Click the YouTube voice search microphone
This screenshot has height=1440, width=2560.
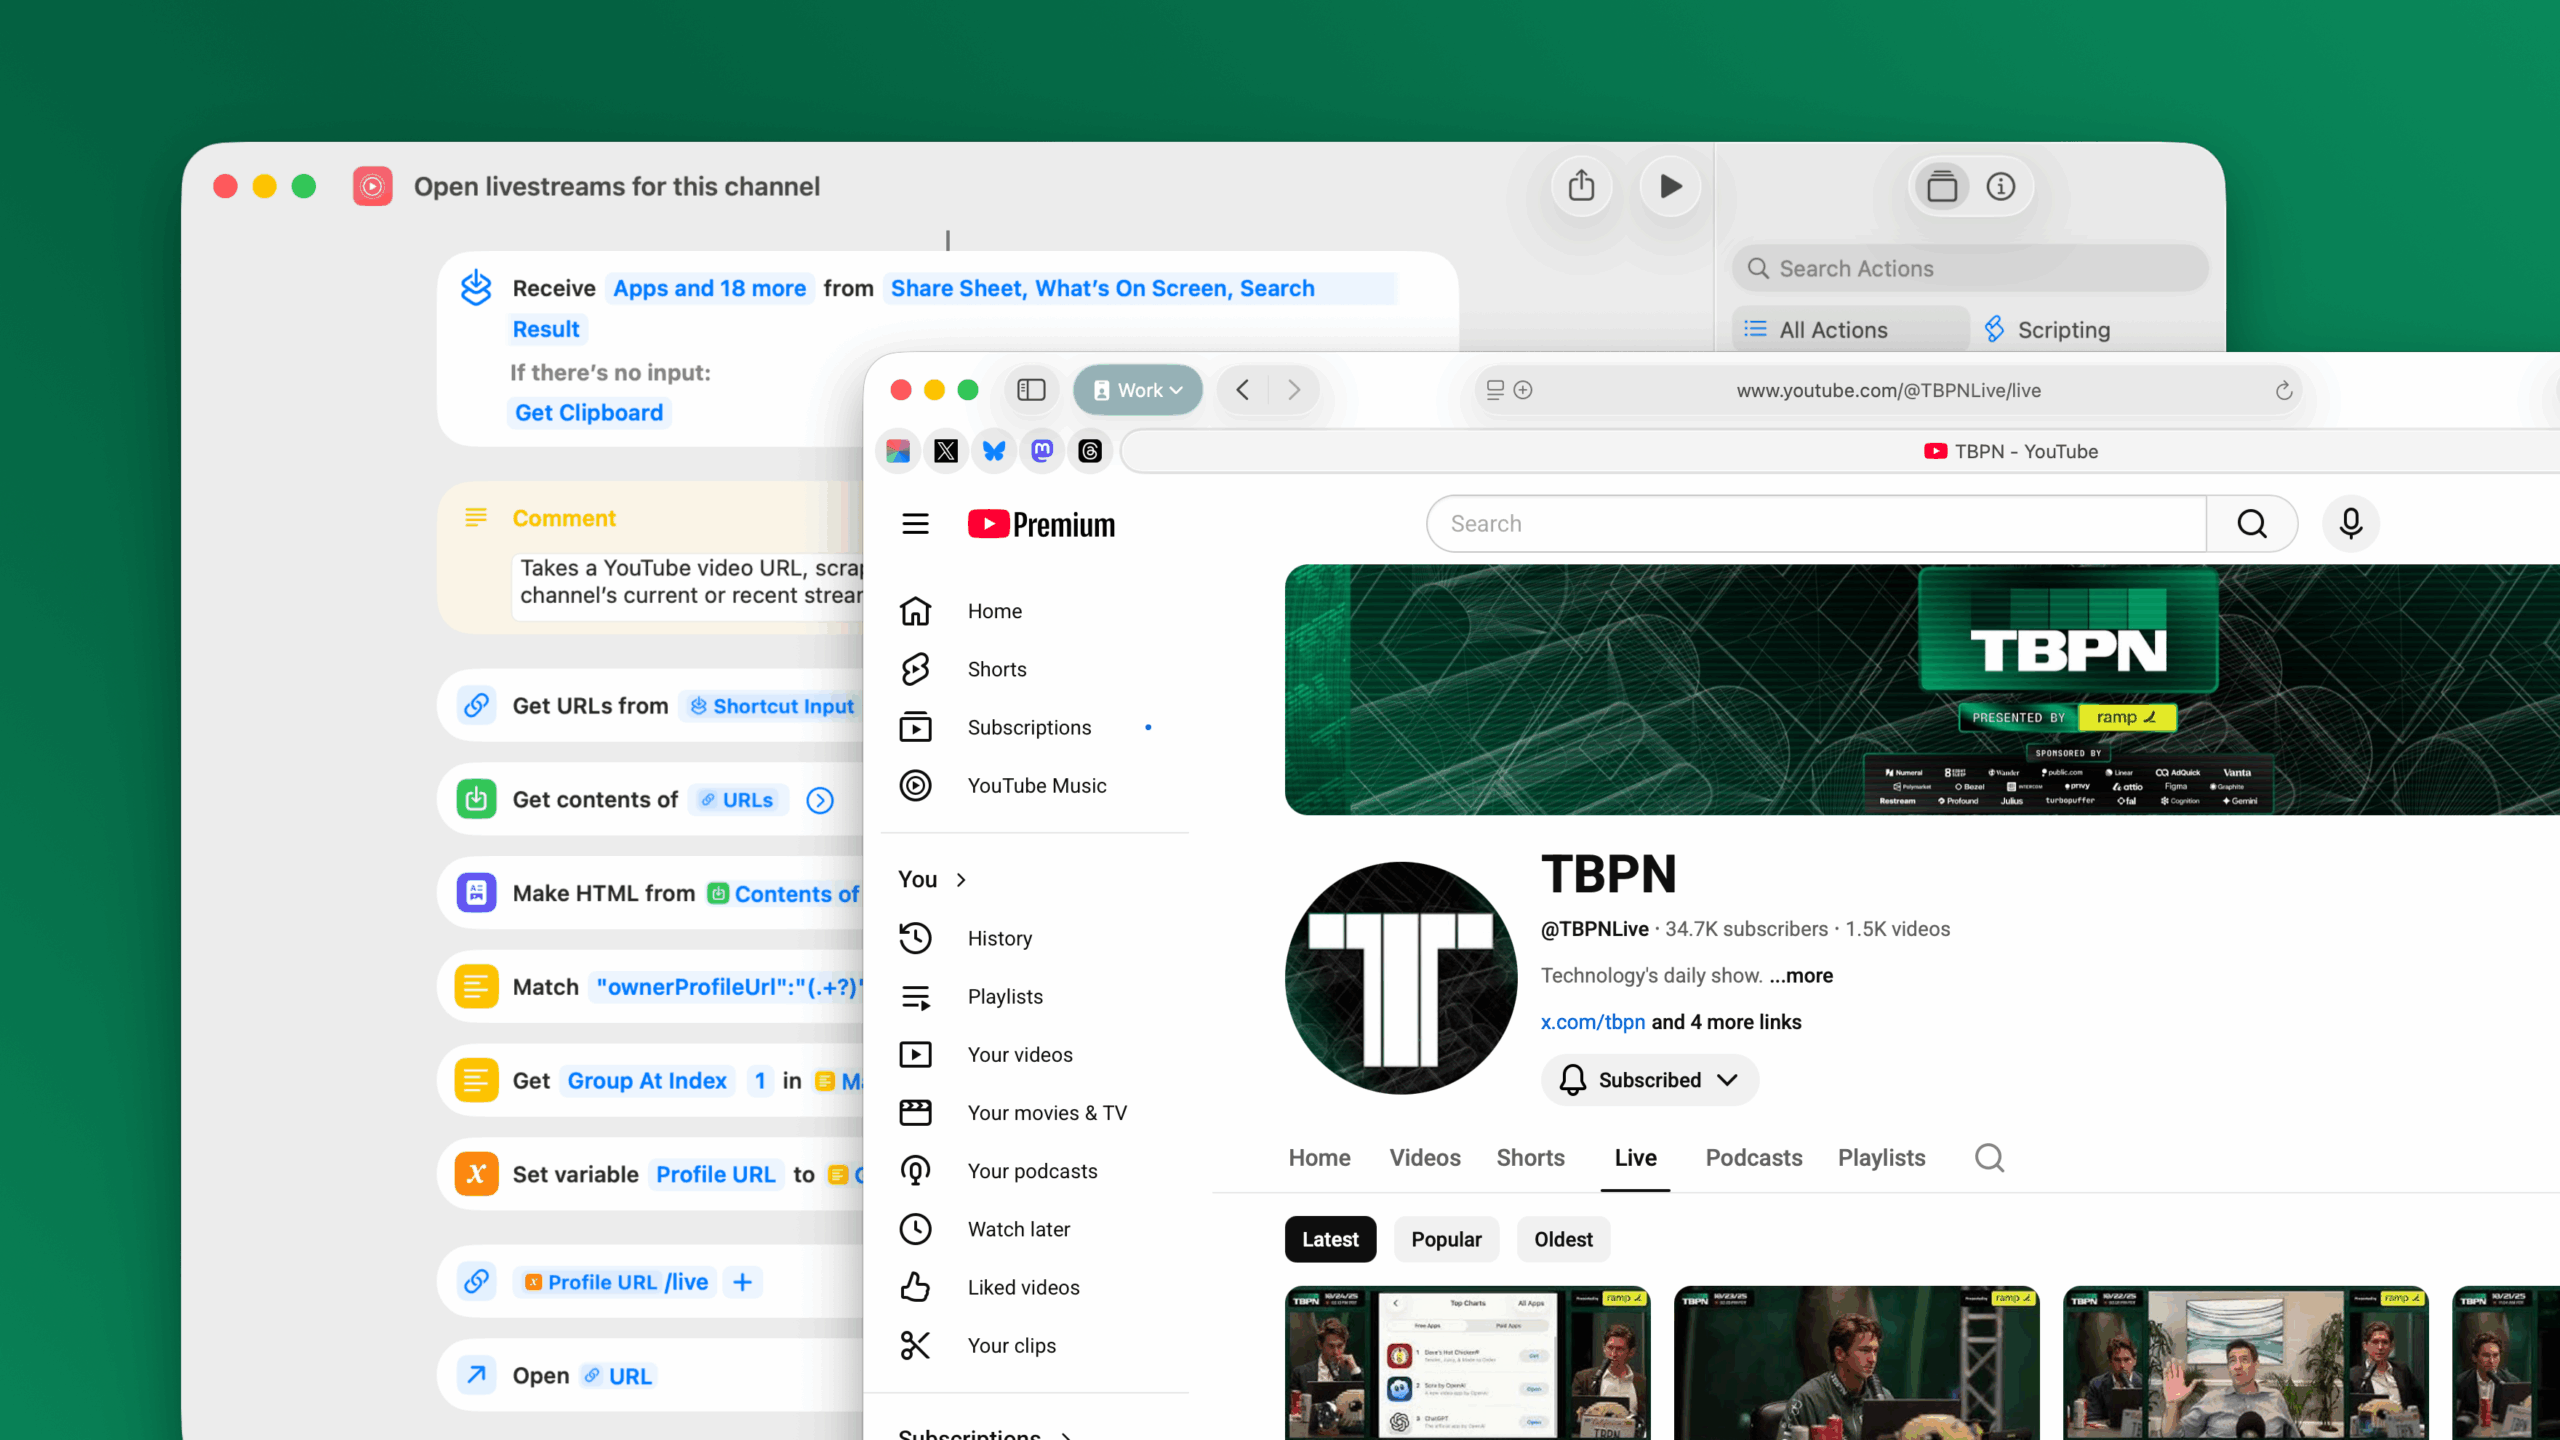point(2350,523)
